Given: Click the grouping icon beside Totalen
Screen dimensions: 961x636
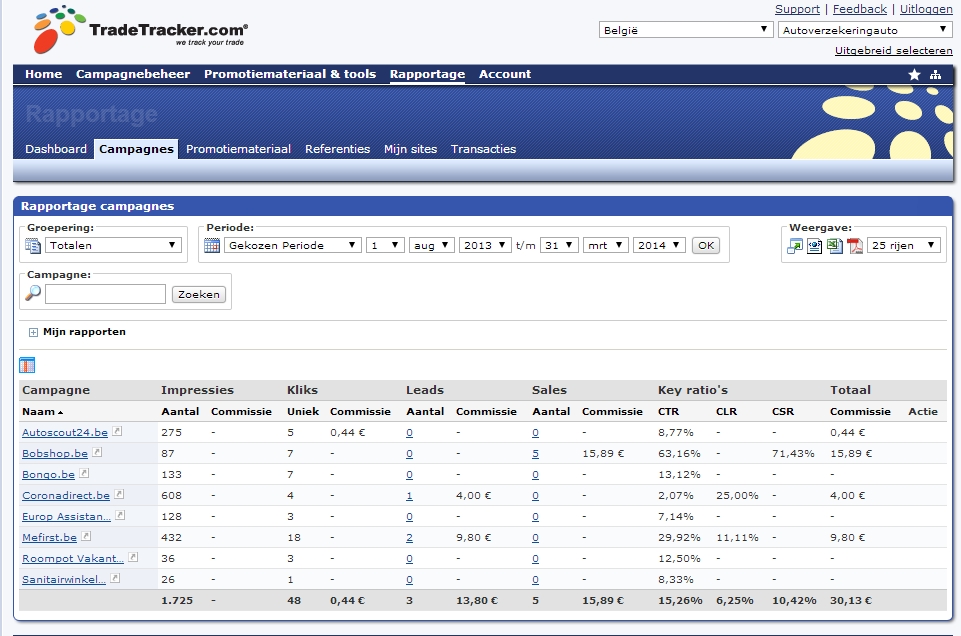Looking at the screenshot, I should pos(32,246).
